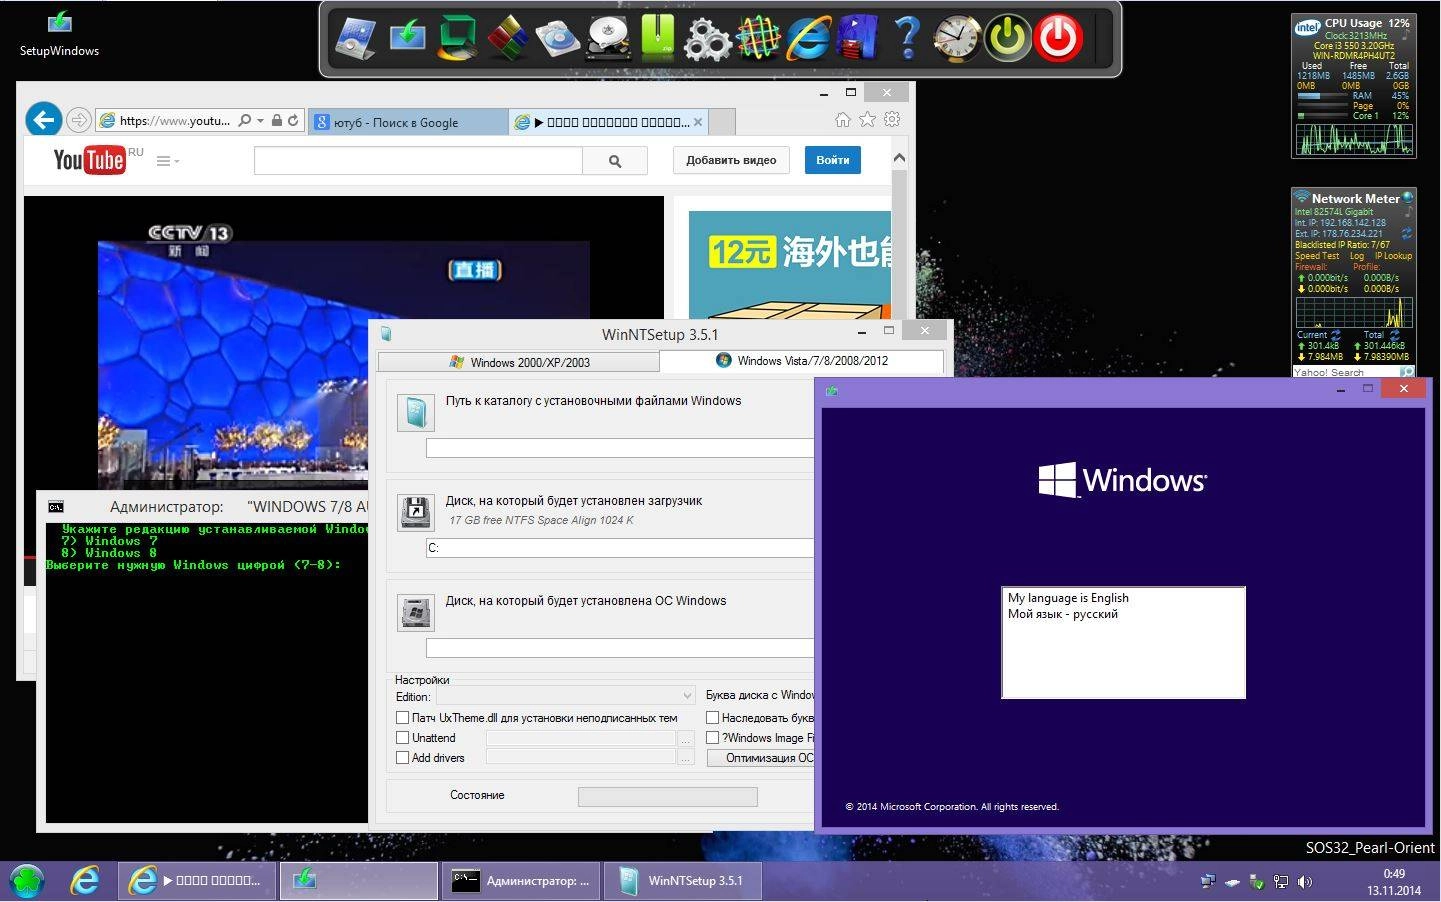The height and width of the screenshot is (902, 1441).
Task: Enable the UxTheme.dll patch checkbox
Action: tap(402, 718)
